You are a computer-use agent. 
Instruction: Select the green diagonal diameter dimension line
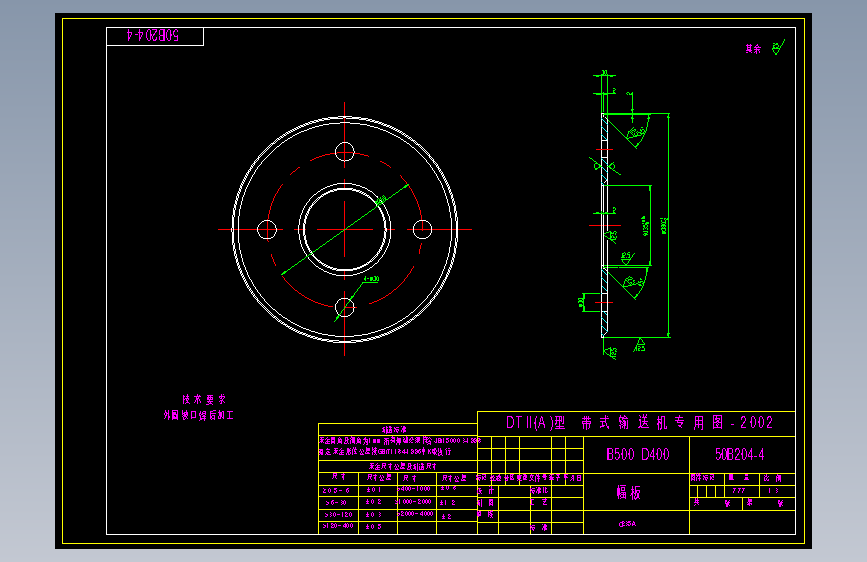345,229
